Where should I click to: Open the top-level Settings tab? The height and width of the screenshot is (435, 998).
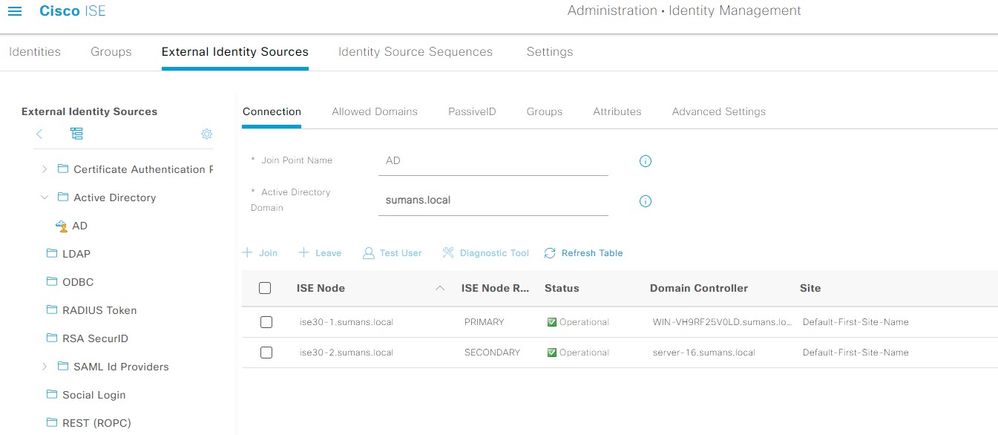pos(549,52)
